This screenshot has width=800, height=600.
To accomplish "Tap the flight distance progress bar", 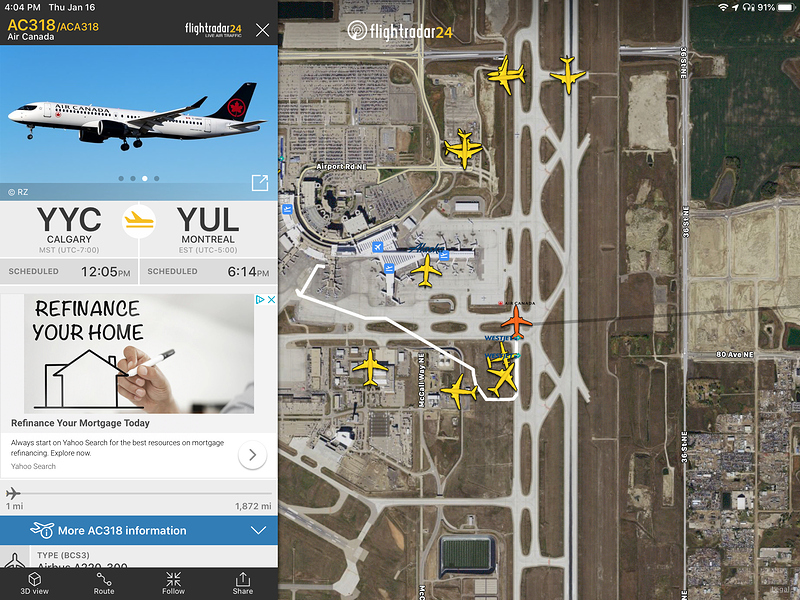I will 139,494.
